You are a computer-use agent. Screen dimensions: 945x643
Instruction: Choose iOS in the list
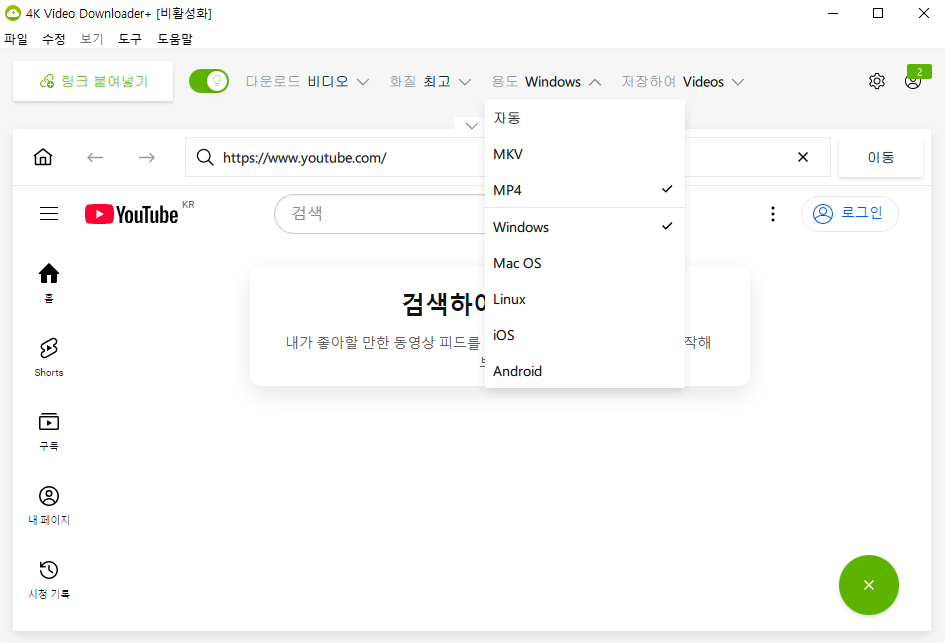tap(585, 335)
